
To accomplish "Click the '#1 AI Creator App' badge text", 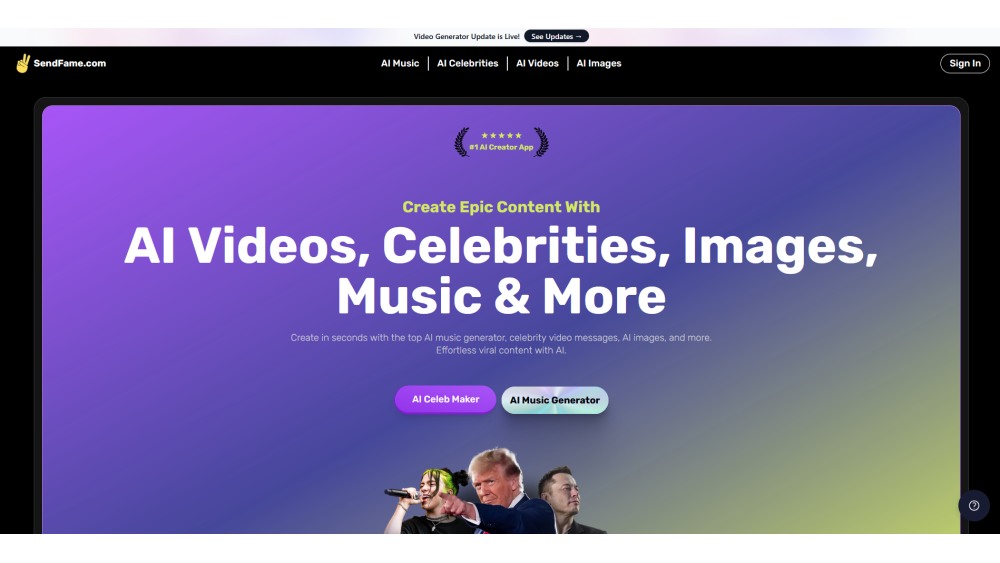I will point(501,148).
